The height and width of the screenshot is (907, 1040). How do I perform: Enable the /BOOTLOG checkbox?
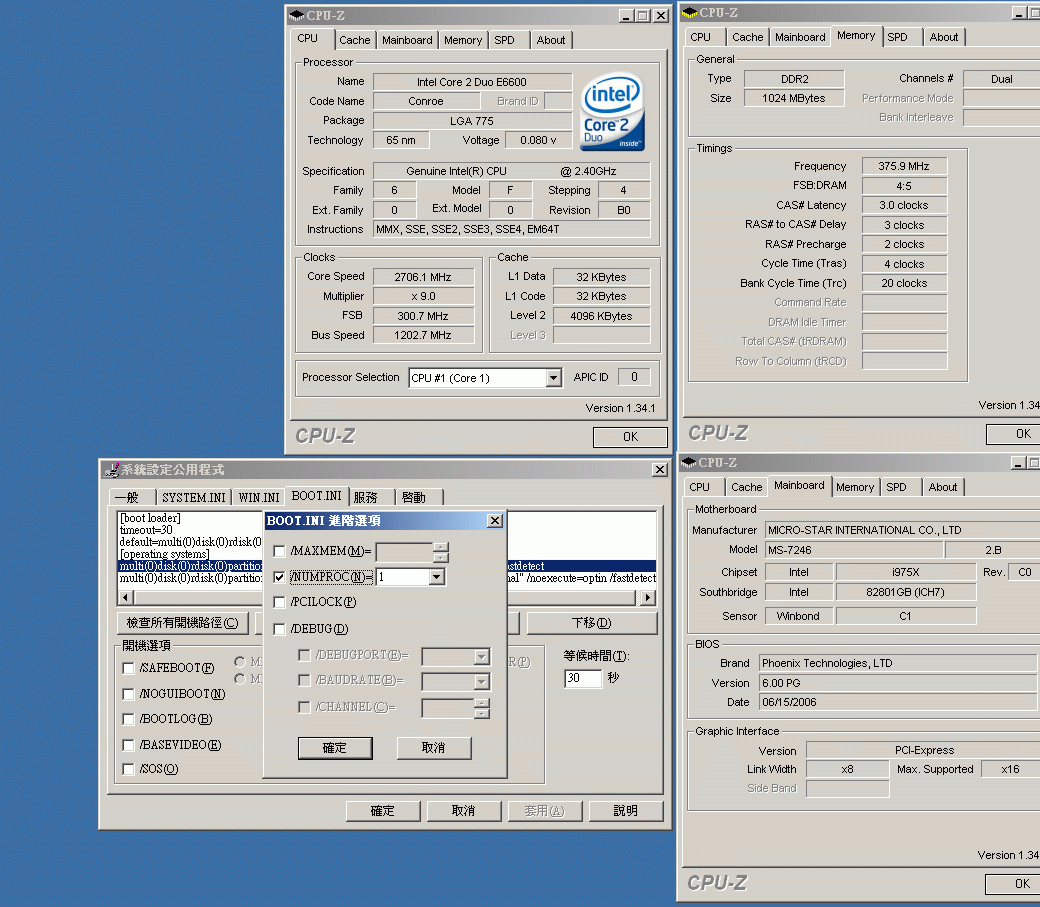129,719
